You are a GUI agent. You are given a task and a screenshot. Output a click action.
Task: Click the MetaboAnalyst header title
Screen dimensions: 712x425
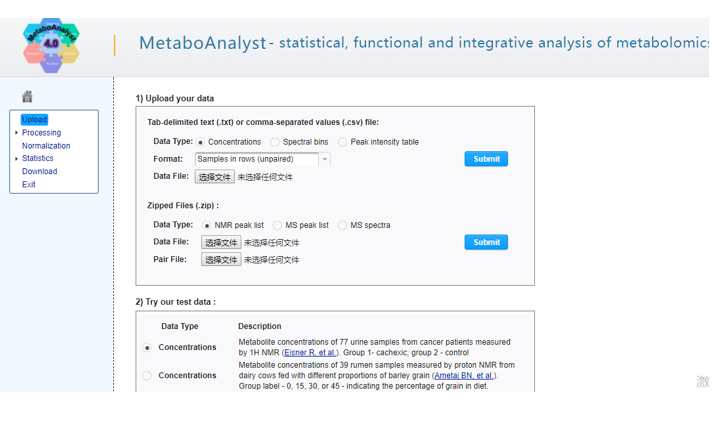coord(203,43)
